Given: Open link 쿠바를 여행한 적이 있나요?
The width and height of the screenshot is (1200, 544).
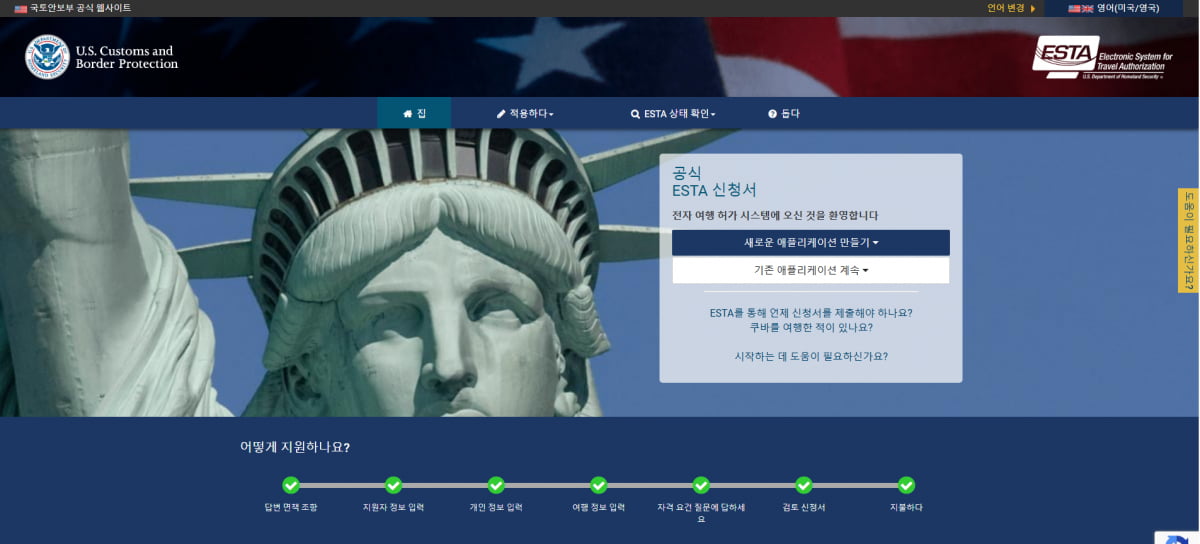Looking at the screenshot, I should [x=811, y=327].
